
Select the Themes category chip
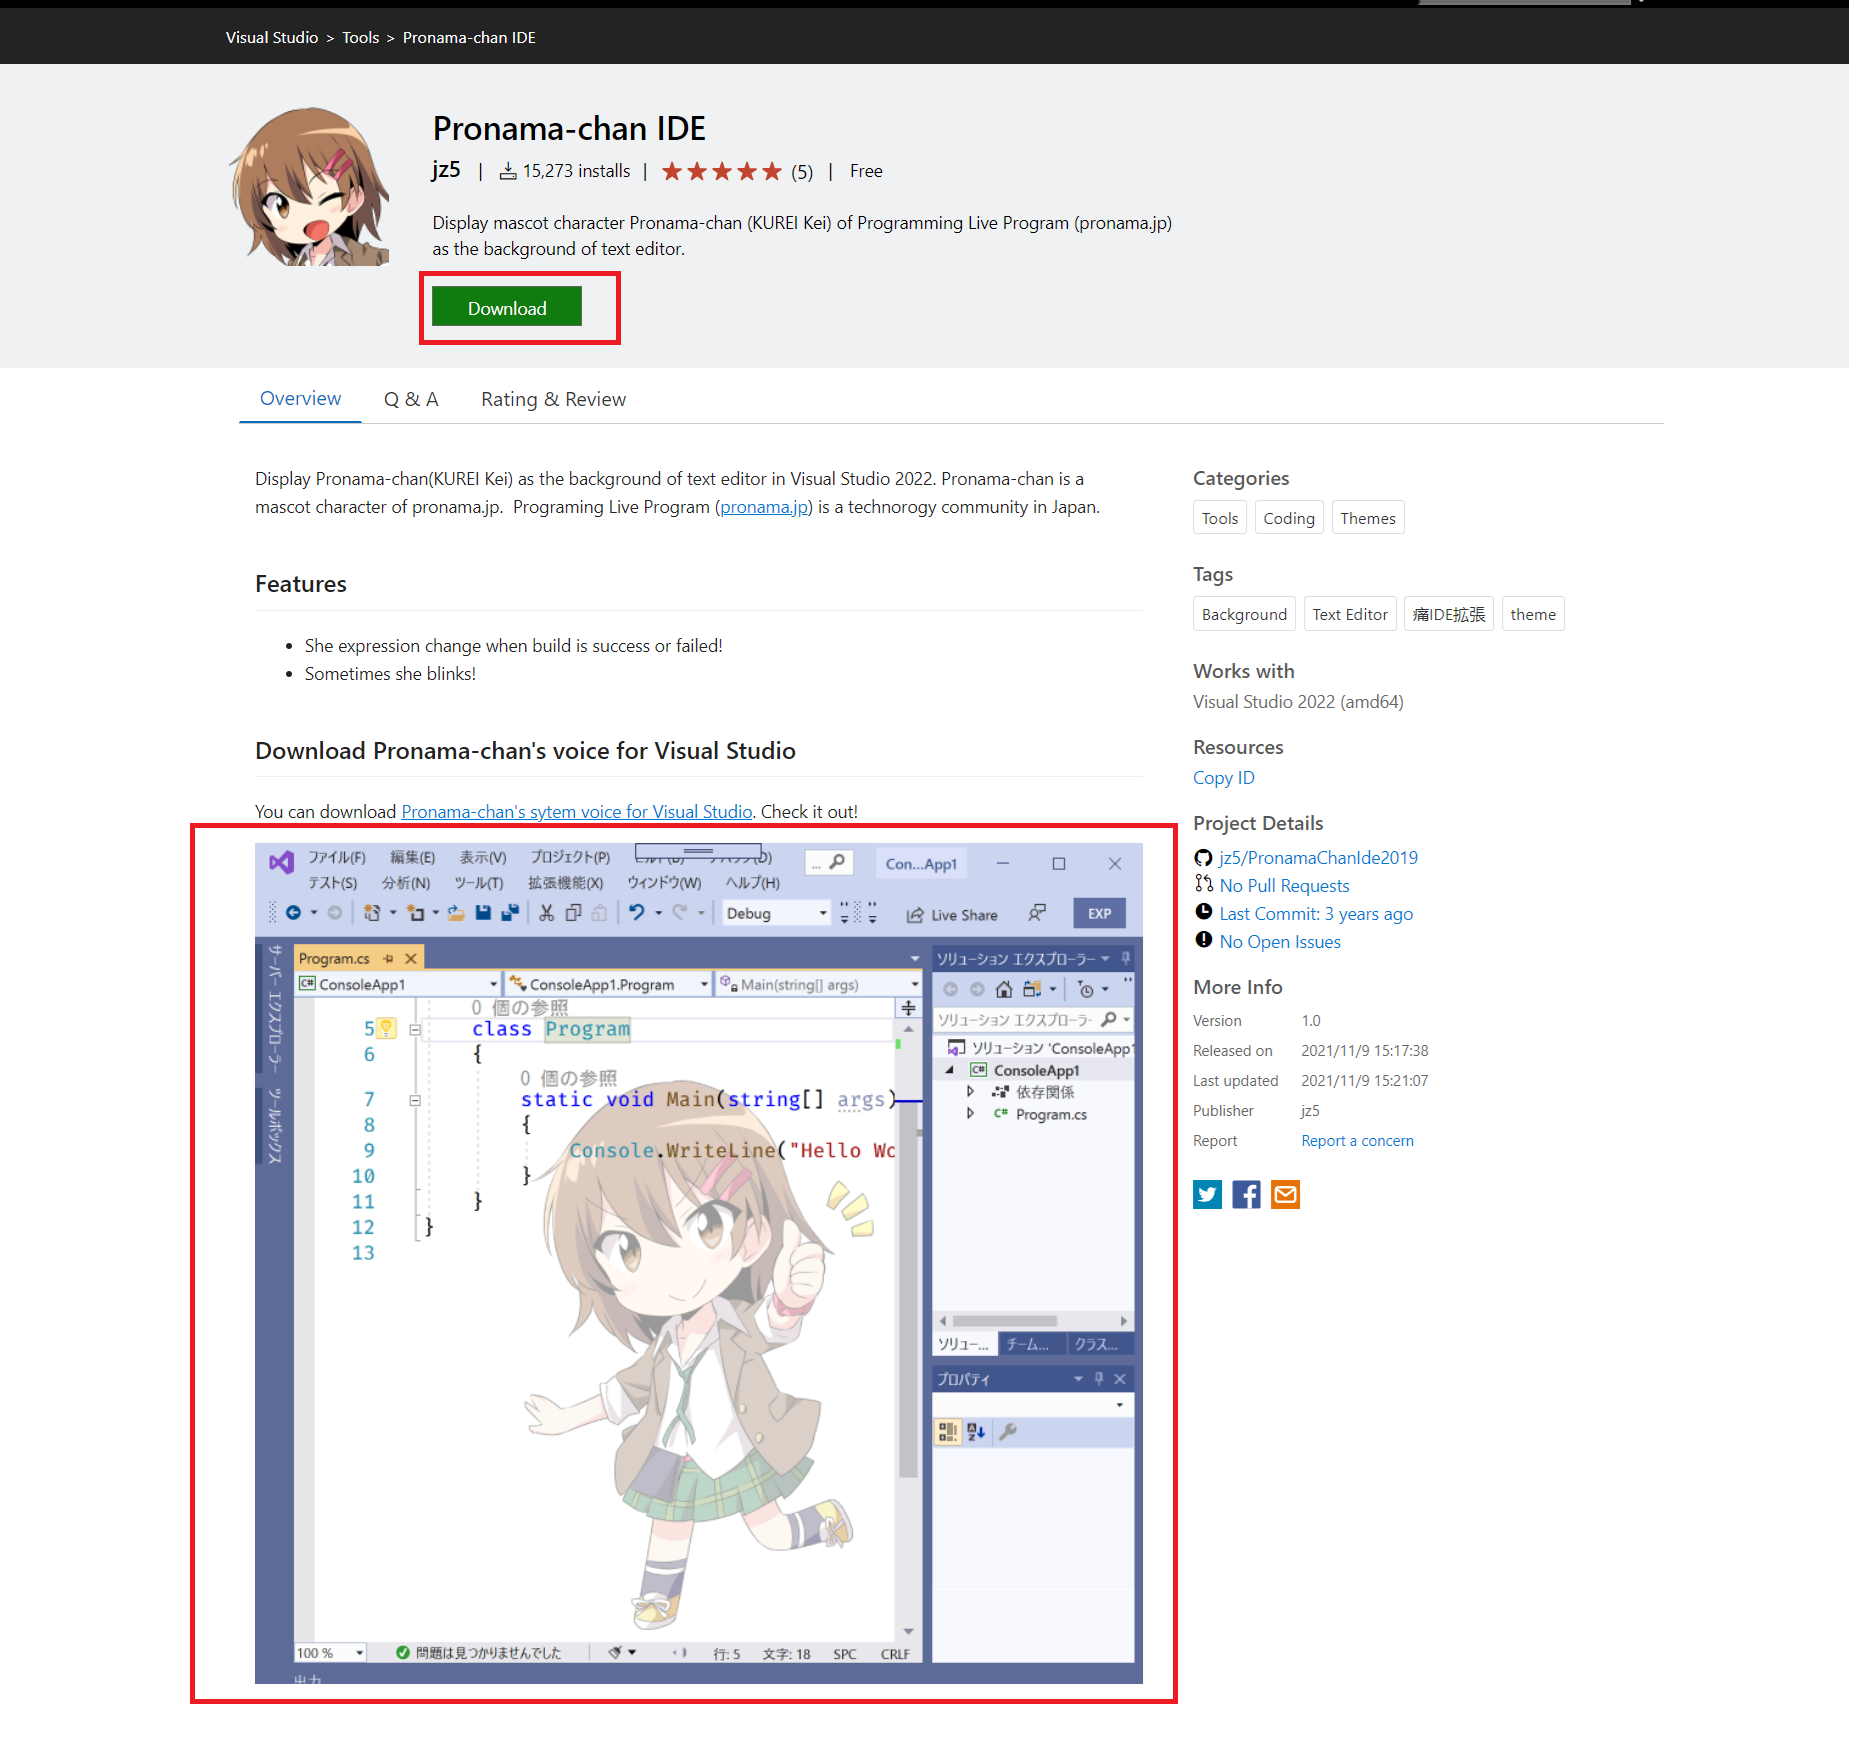pos(1368,518)
